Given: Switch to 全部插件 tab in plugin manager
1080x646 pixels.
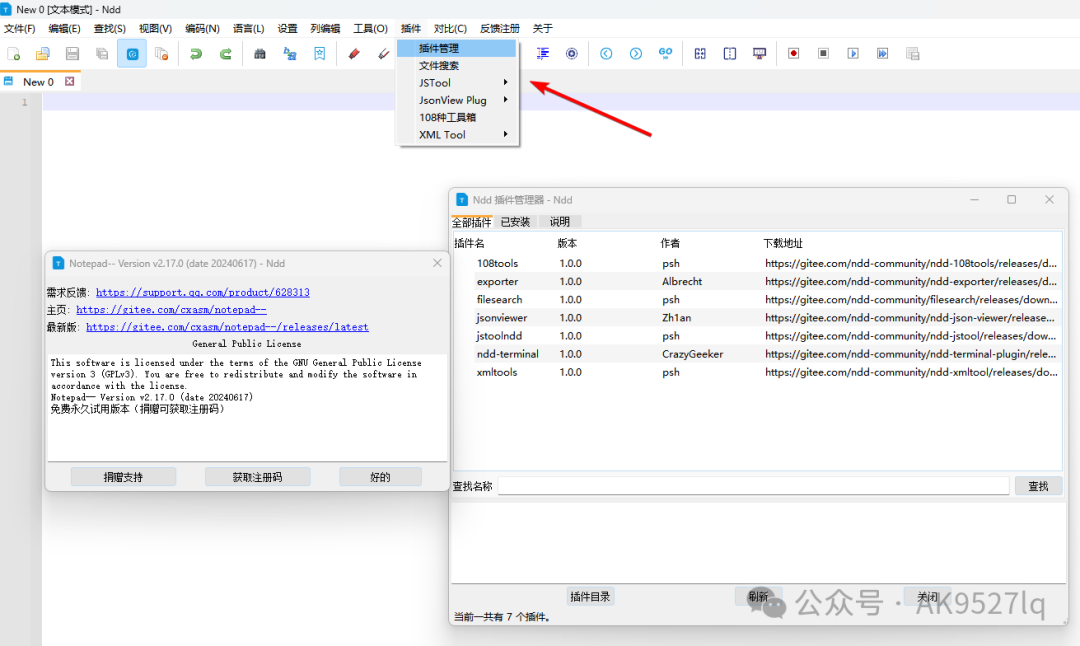Looking at the screenshot, I should tap(472, 222).
